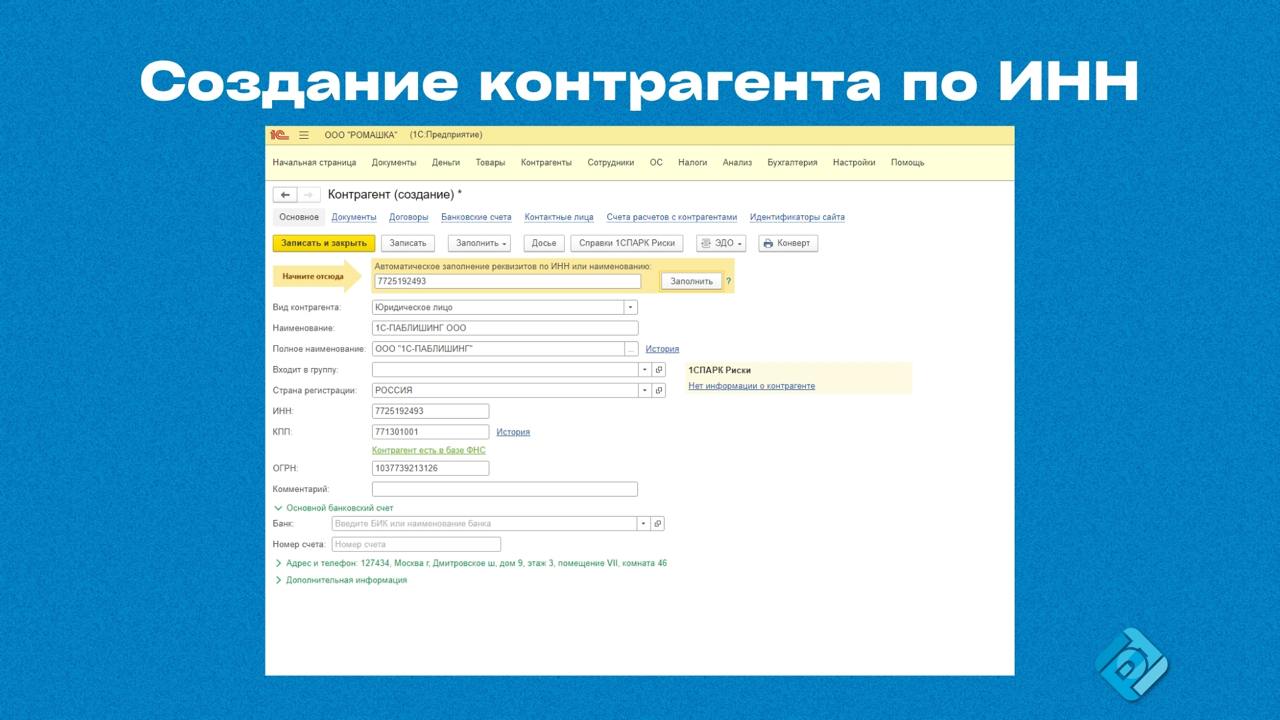This screenshot has height=720, width=1280.
Task: Click the Конверт print button
Action: point(788,243)
